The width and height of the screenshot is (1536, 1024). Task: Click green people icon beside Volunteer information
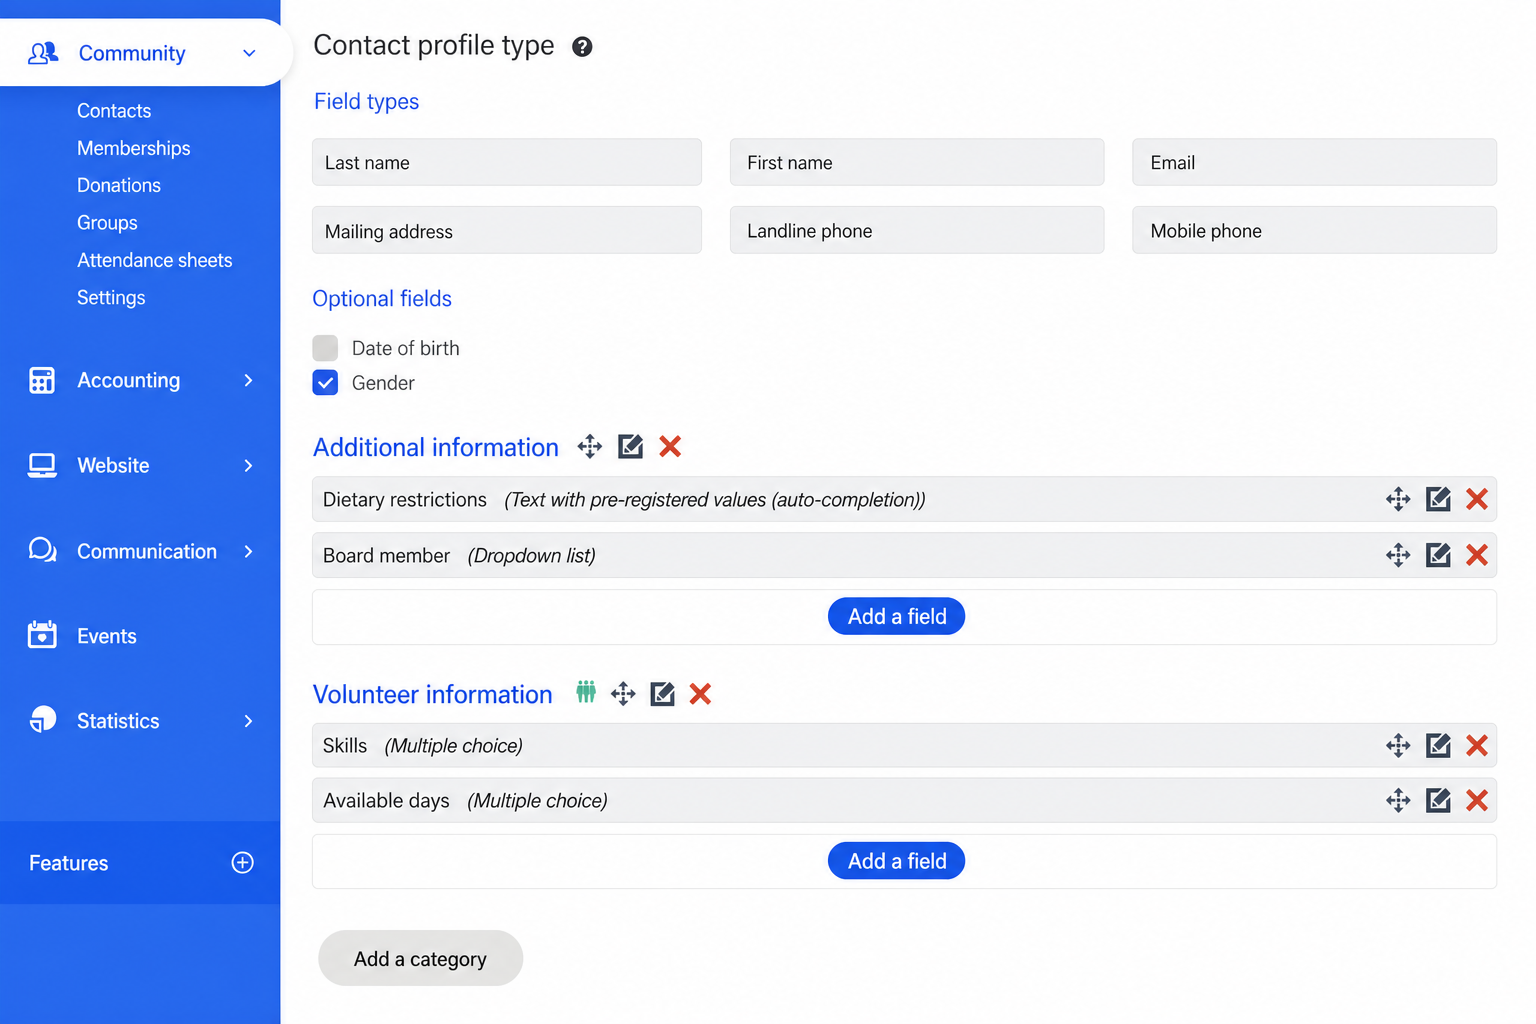(586, 692)
